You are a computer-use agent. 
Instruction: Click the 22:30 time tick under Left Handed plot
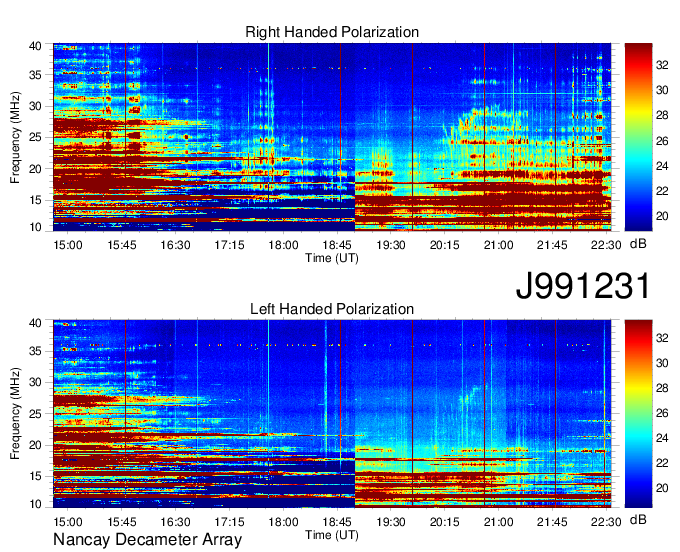606,521
